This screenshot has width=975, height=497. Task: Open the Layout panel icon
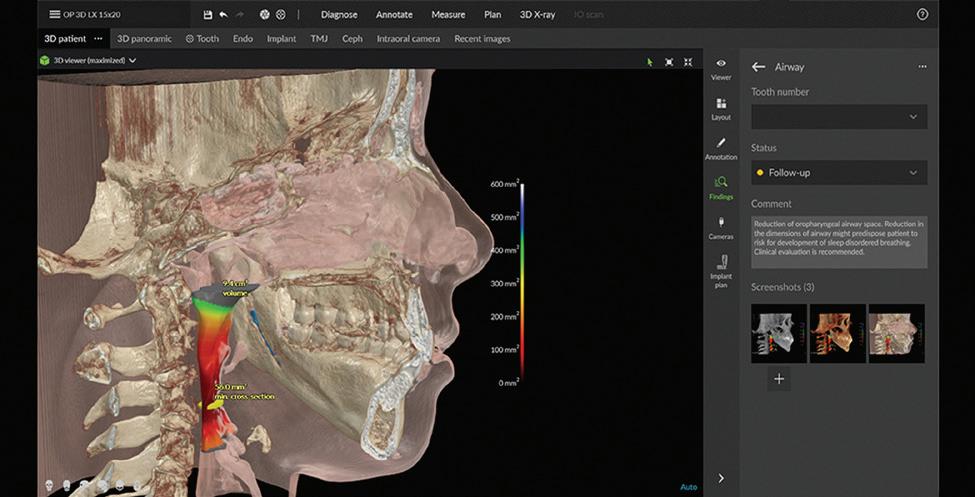pyautogui.click(x=721, y=108)
